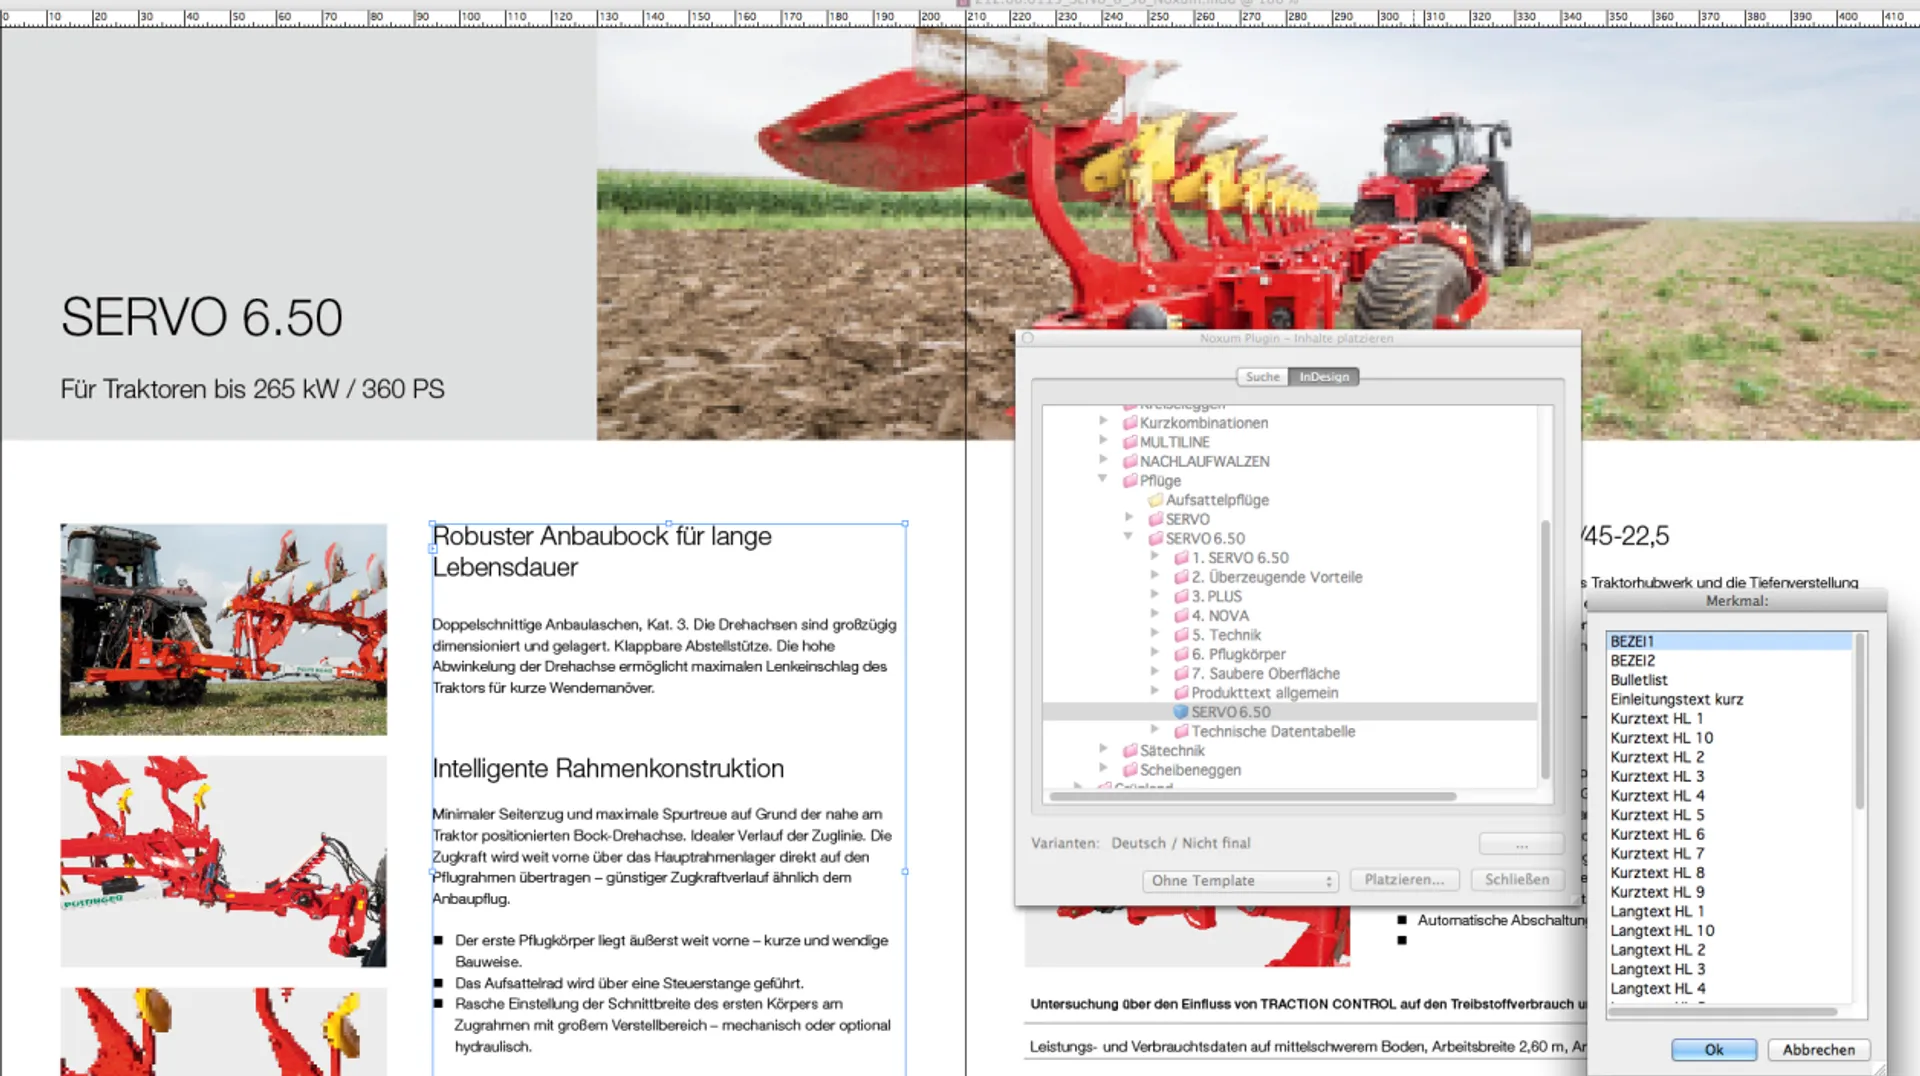Viewport: 1920px width, 1076px height.
Task: Expand the Kurzkombinationen folder
Action: click(1103, 422)
